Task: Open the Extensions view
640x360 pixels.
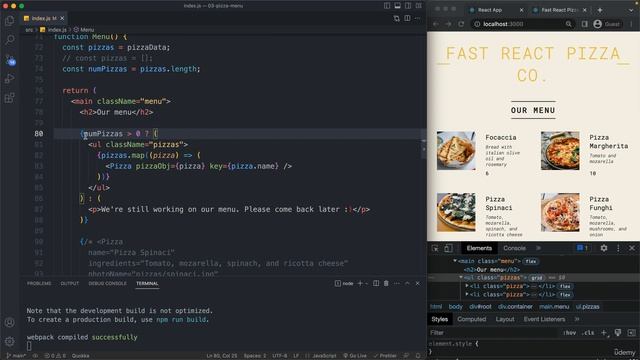Action: (x=9, y=98)
